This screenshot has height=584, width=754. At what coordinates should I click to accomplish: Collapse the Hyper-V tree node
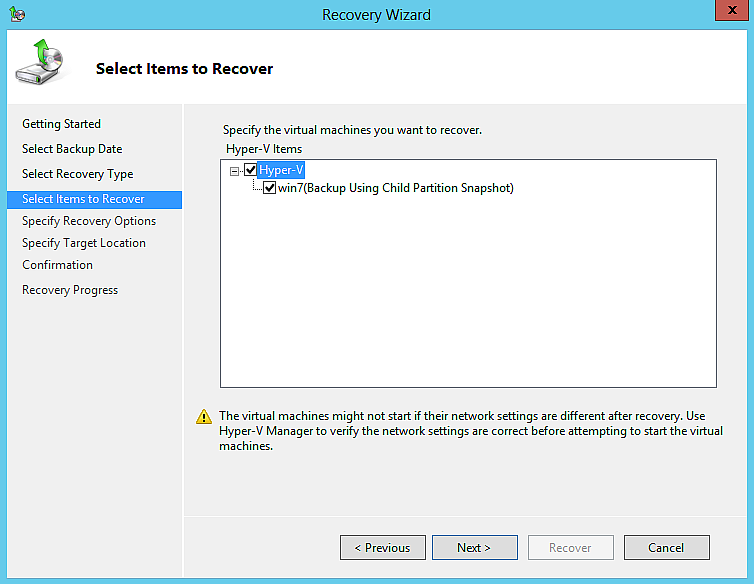[234, 171]
